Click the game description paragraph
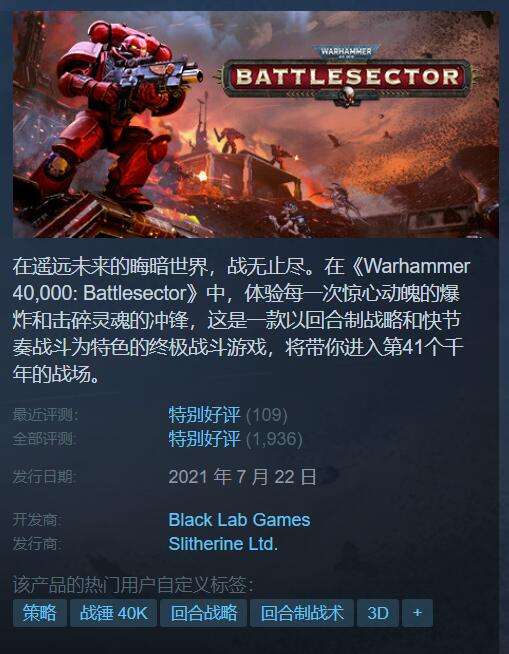The height and width of the screenshot is (654, 509). click(241, 320)
